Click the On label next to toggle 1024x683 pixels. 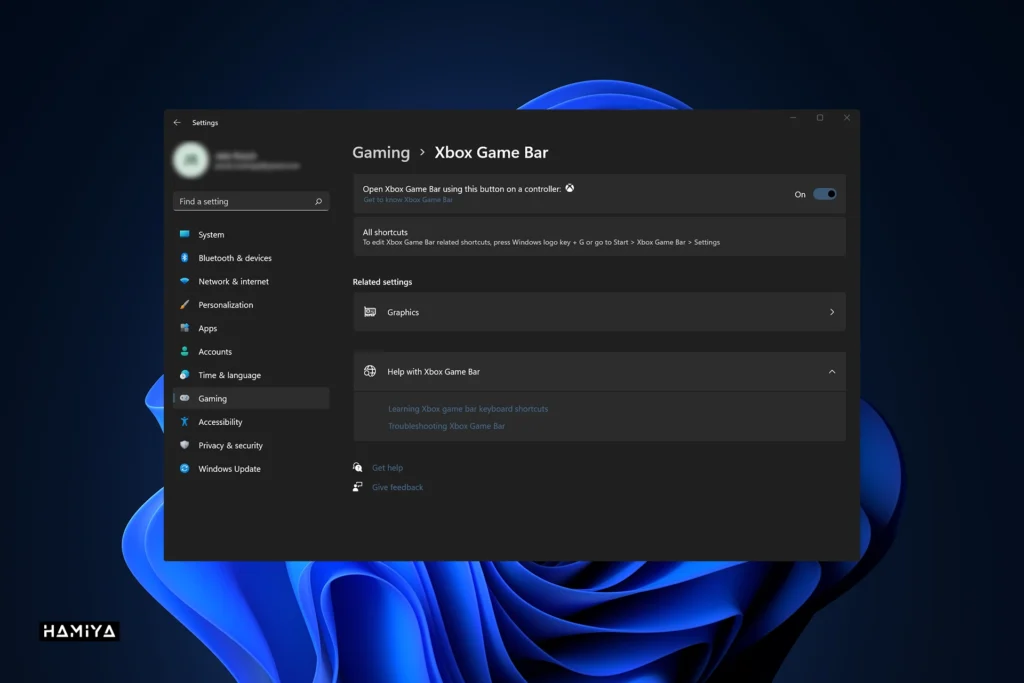pyautogui.click(x=800, y=195)
